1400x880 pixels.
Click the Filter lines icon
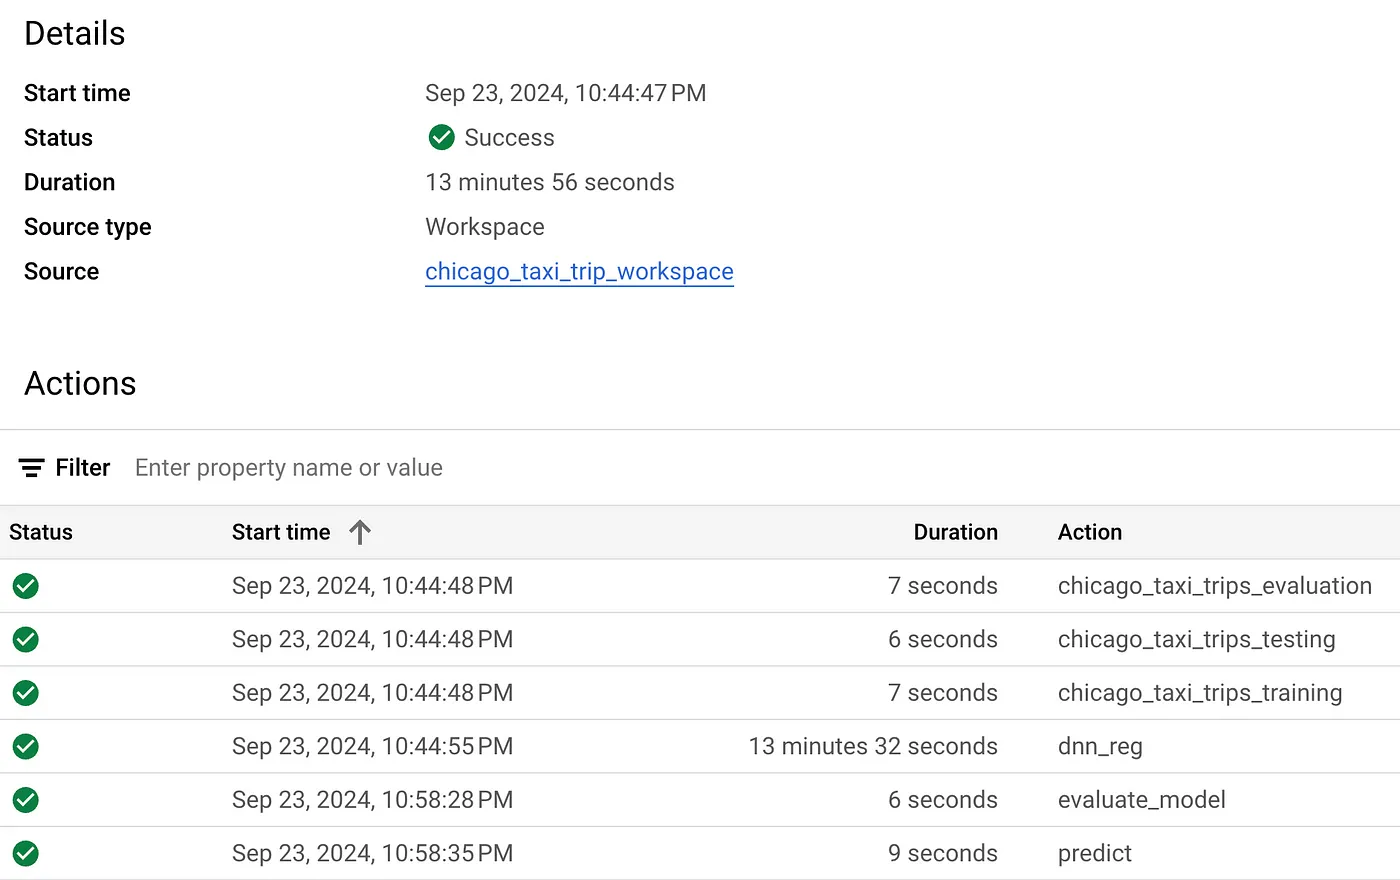(x=32, y=468)
